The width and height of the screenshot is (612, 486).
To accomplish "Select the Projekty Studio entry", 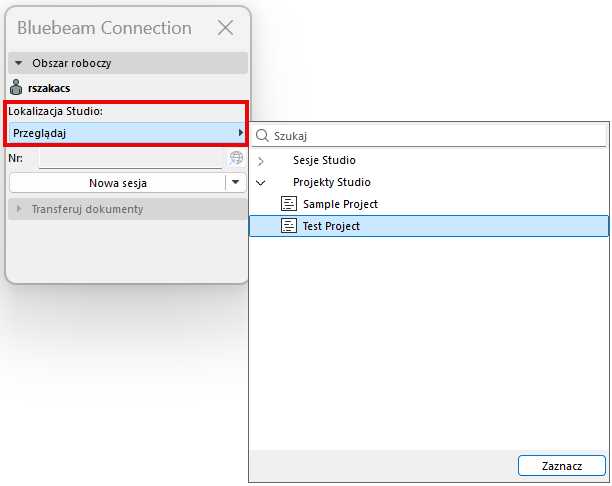I will [x=331, y=182].
